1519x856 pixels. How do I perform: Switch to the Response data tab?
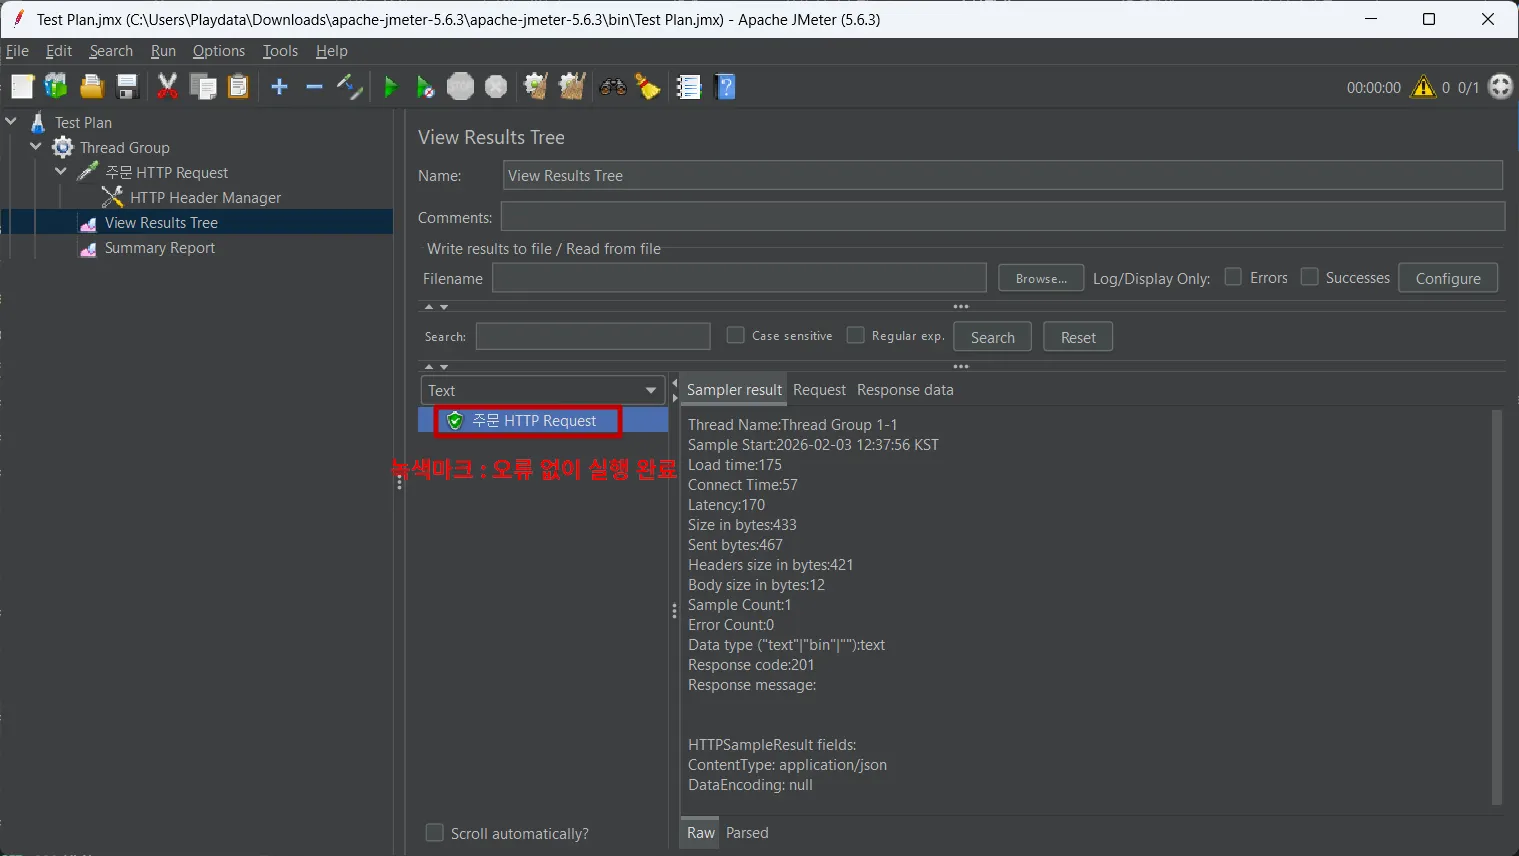pyautogui.click(x=905, y=390)
